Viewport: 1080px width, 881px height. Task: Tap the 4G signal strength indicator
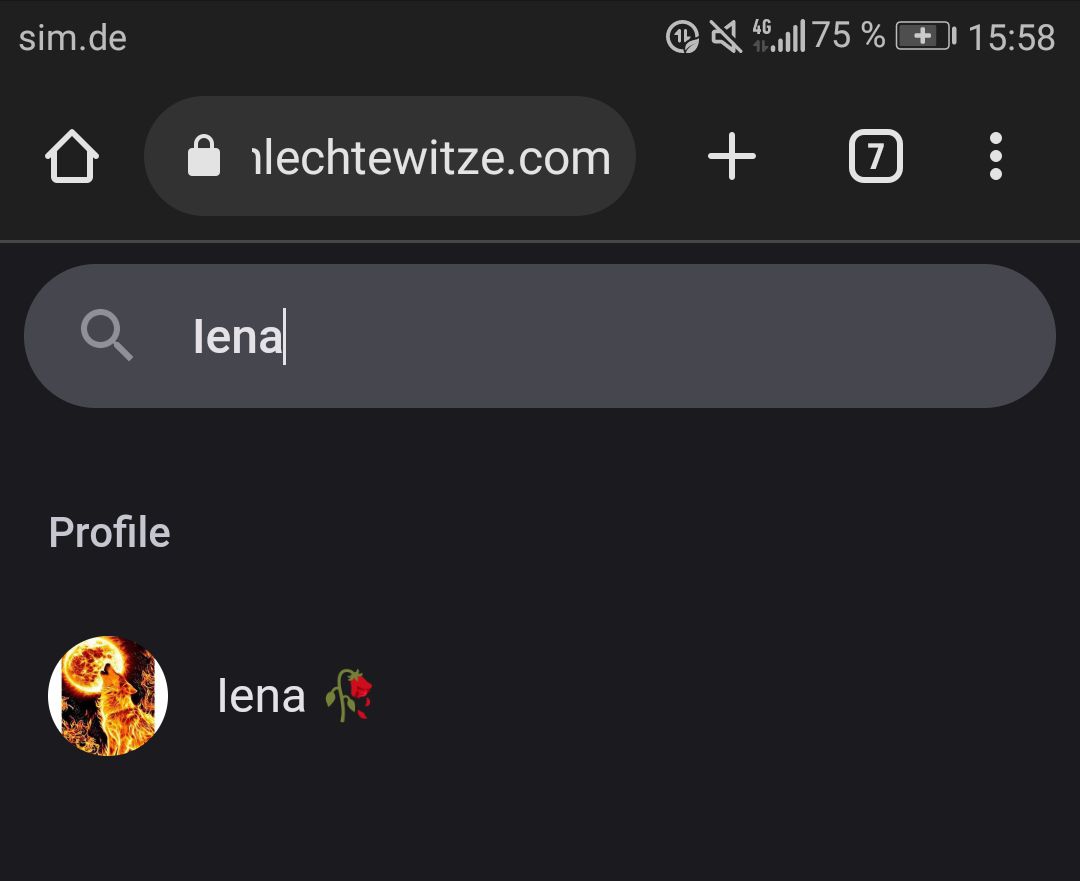tap(779, 38)
